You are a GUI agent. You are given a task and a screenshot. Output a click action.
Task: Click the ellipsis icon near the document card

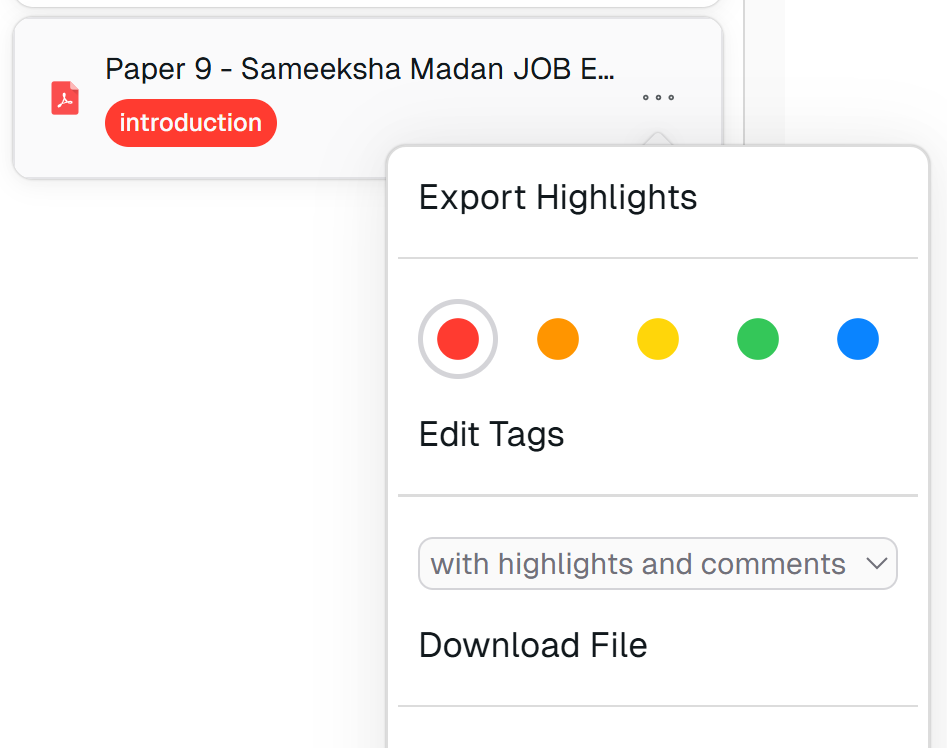pyautogui.click(x=657, y=97)
